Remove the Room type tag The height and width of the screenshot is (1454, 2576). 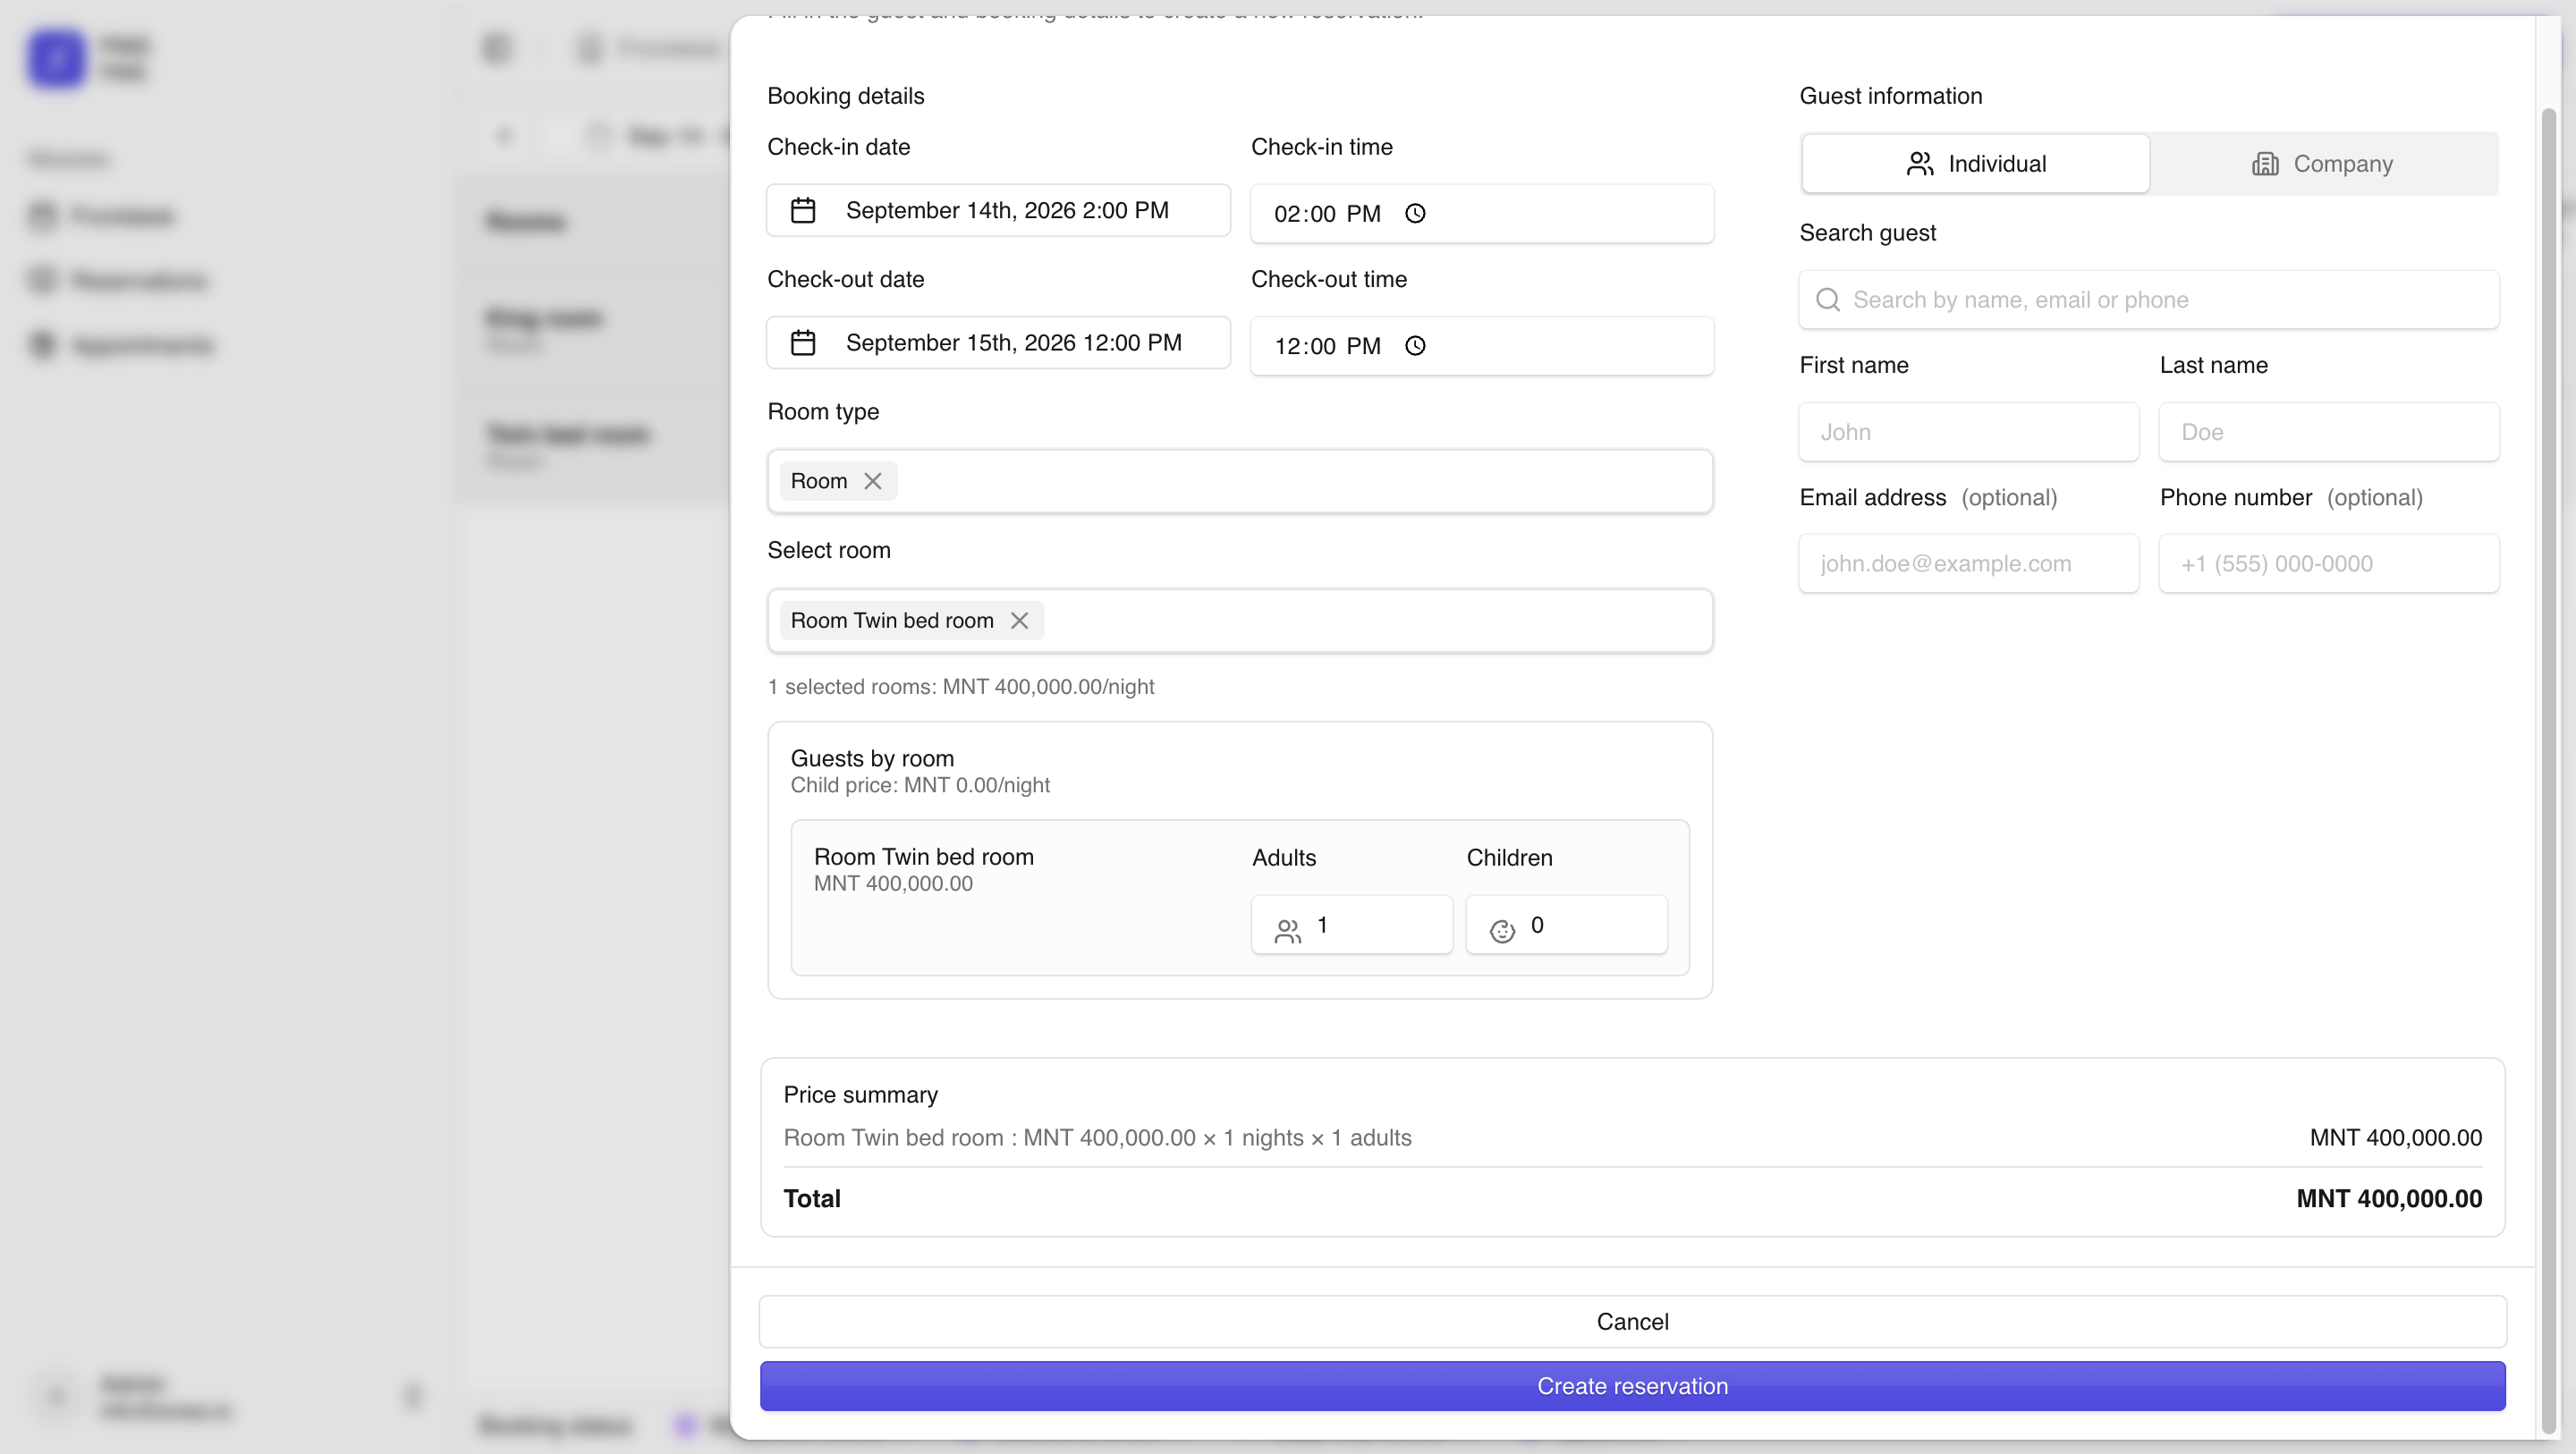point(873,481)
